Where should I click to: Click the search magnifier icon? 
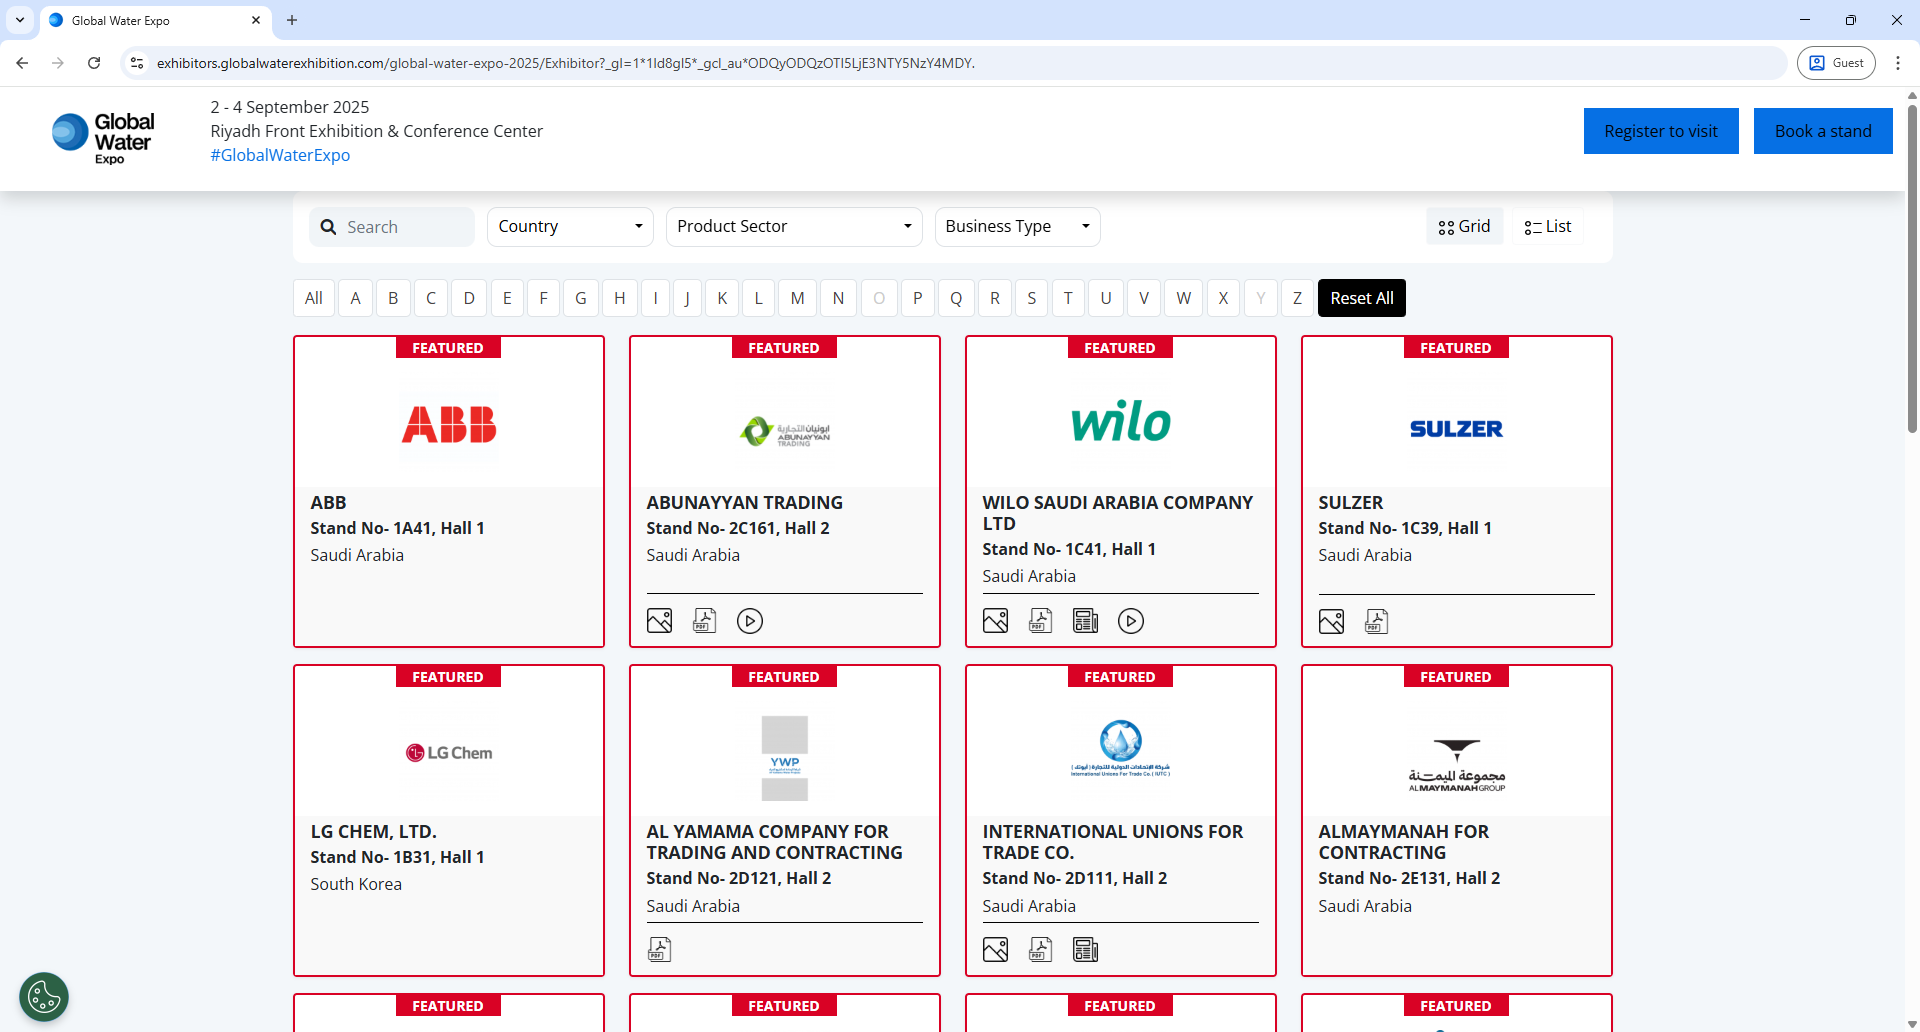(x=328, y=226)
